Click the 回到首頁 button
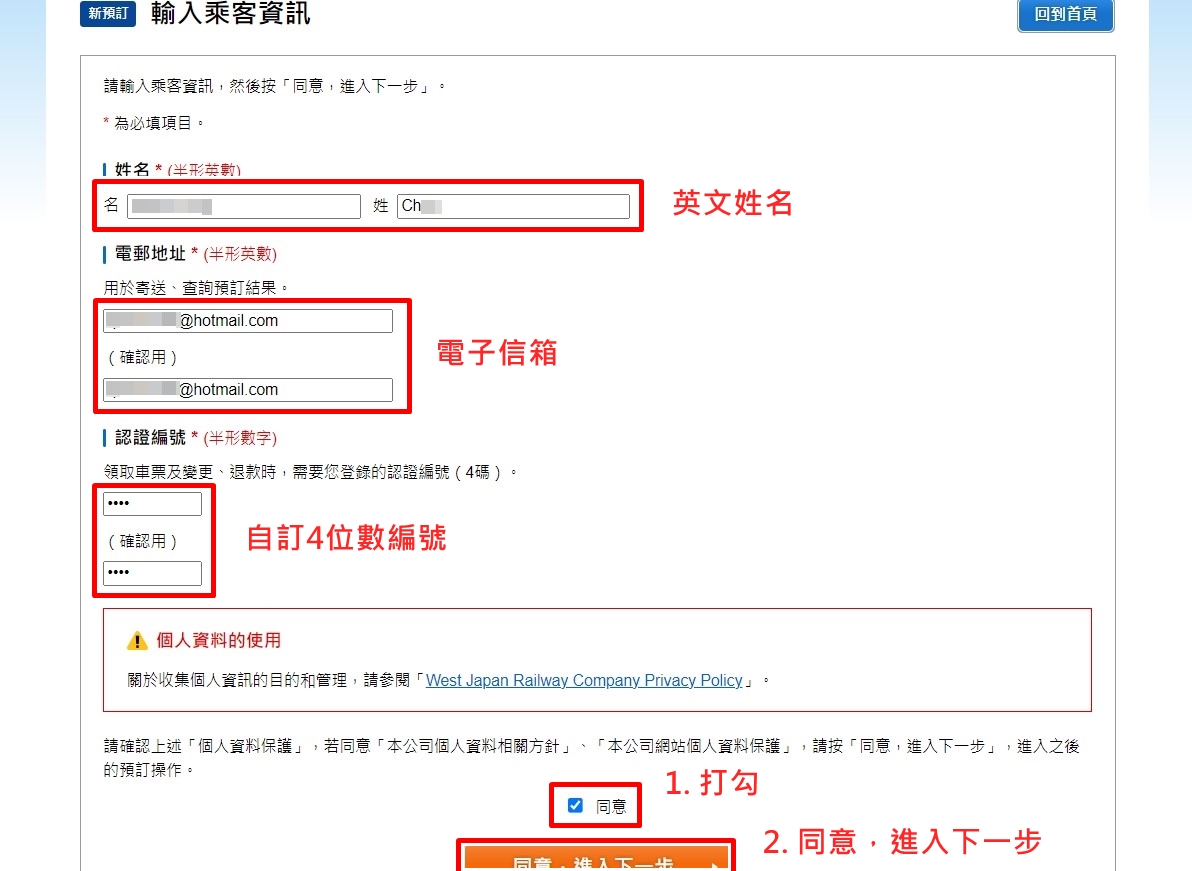This screenshot has width=1192, height=871. [x=1065, y=15]
